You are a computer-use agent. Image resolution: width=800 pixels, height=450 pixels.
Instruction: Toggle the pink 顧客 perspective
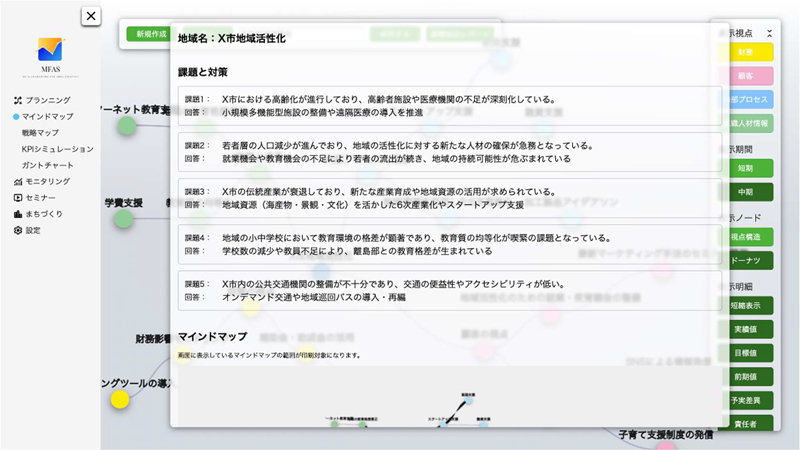pyautogui.click(x=745, y=76)
